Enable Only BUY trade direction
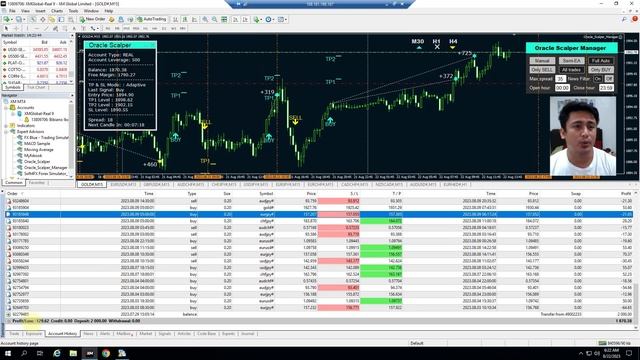 click(601, 70)
